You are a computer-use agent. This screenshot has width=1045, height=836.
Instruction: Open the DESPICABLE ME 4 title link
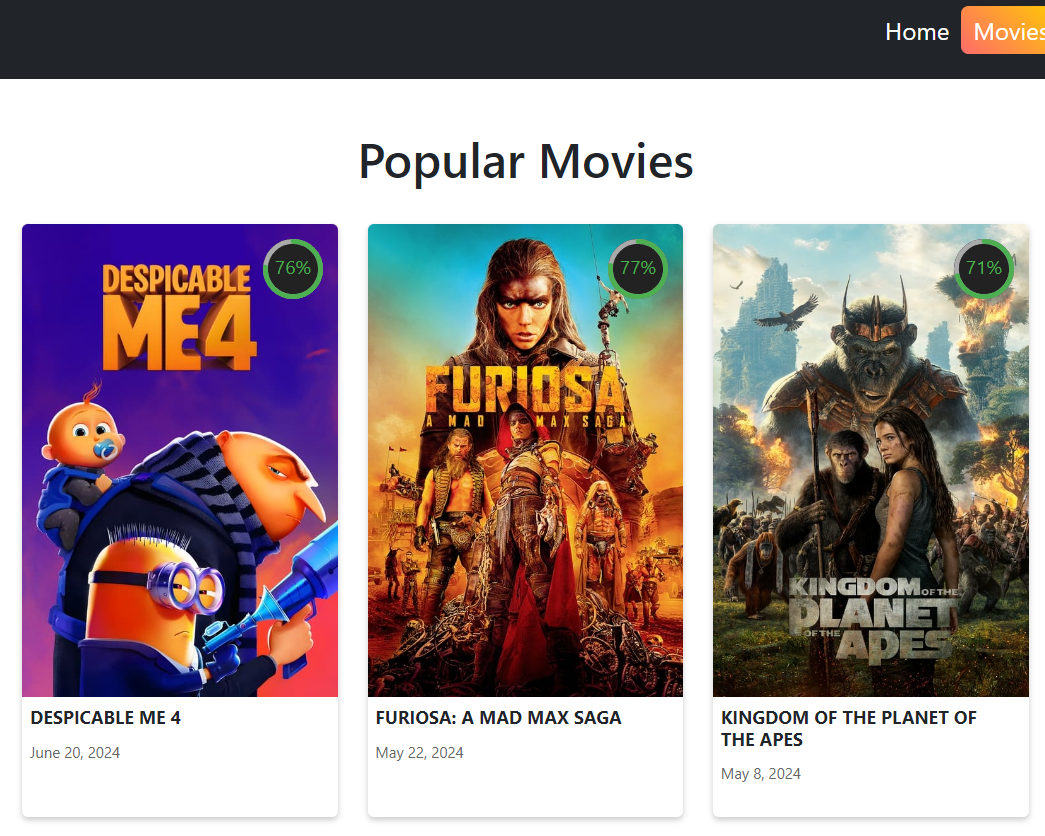(105, 717)
